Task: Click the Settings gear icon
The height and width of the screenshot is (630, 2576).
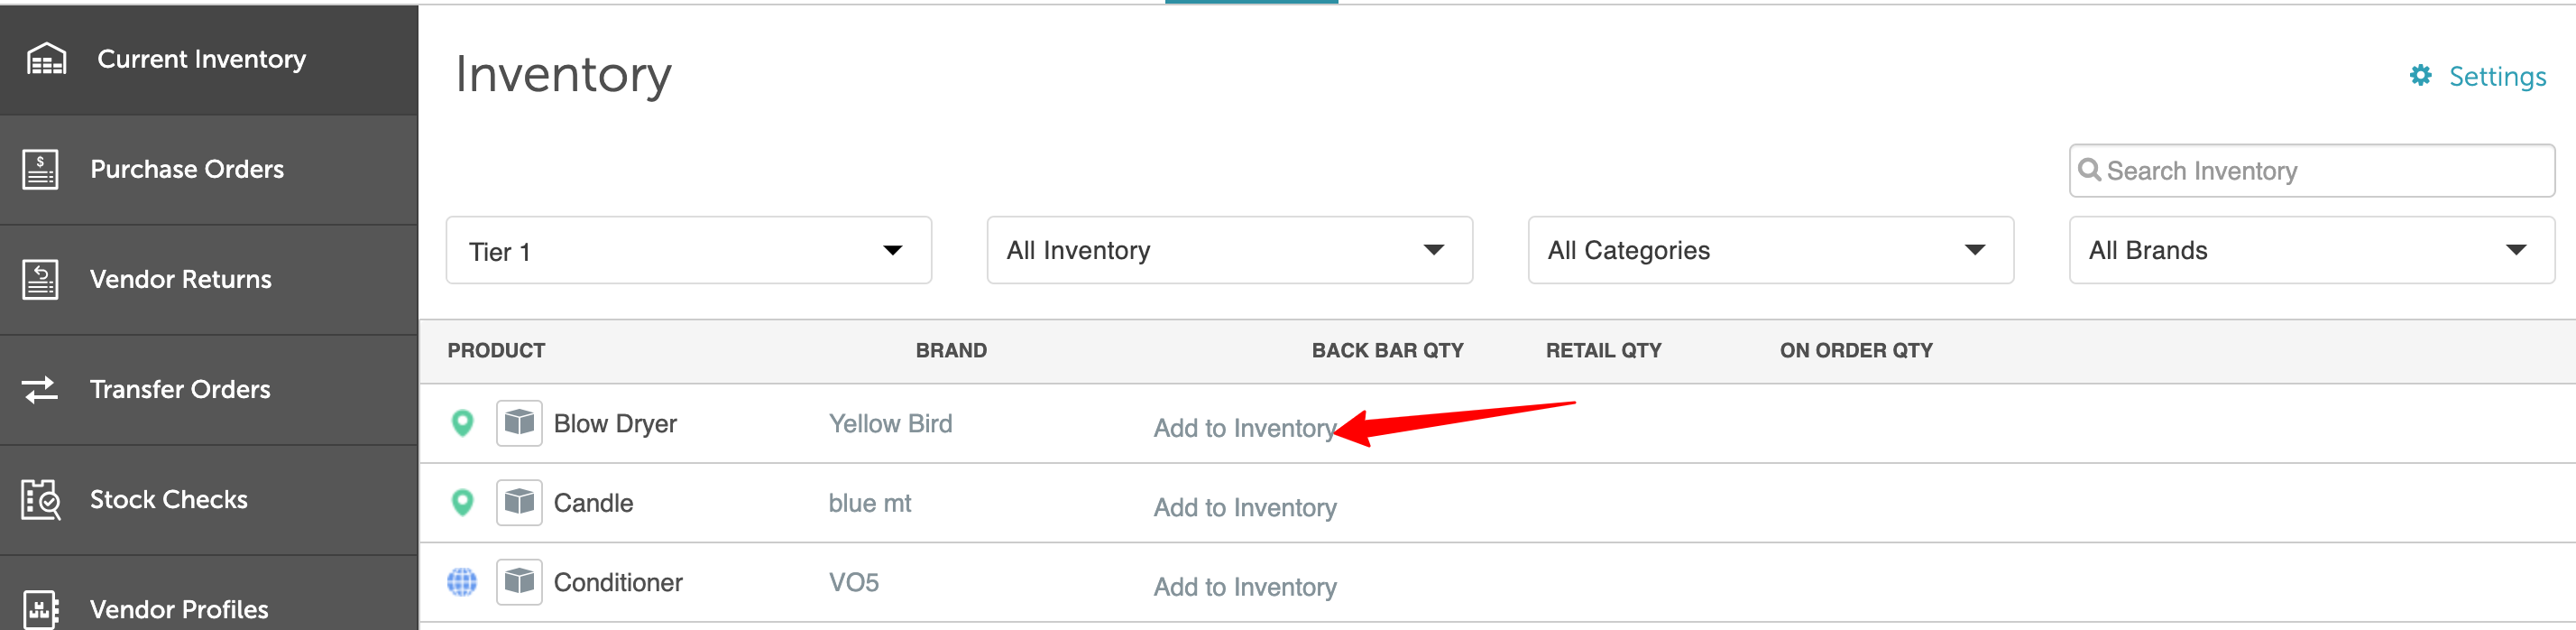Action: point(2420,76)
